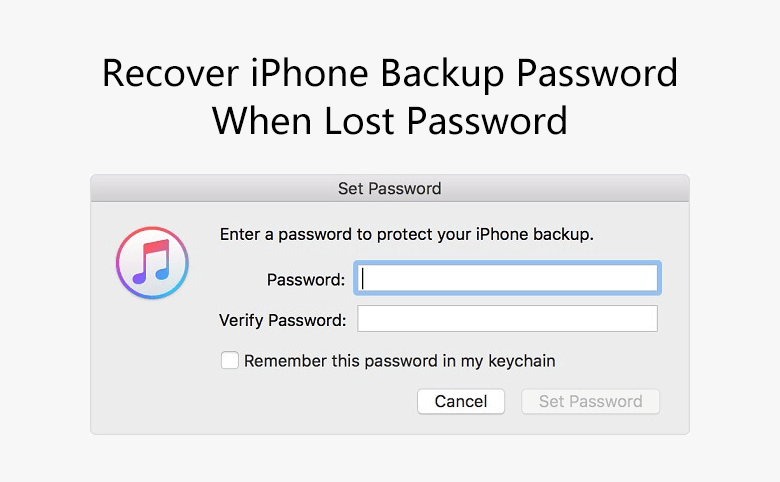780x482 pixels.
Task: Click the 'Password:' field label
Action: point(306,280)
